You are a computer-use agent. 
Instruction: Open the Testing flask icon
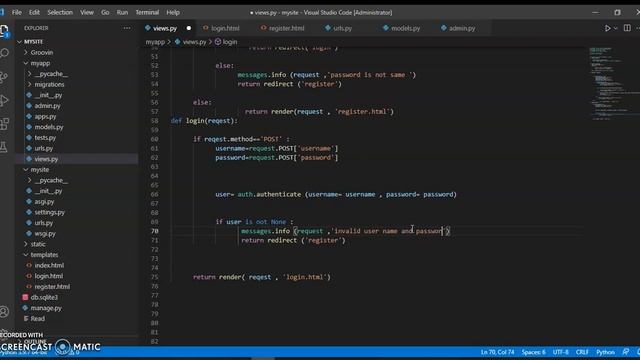[4, 147]
